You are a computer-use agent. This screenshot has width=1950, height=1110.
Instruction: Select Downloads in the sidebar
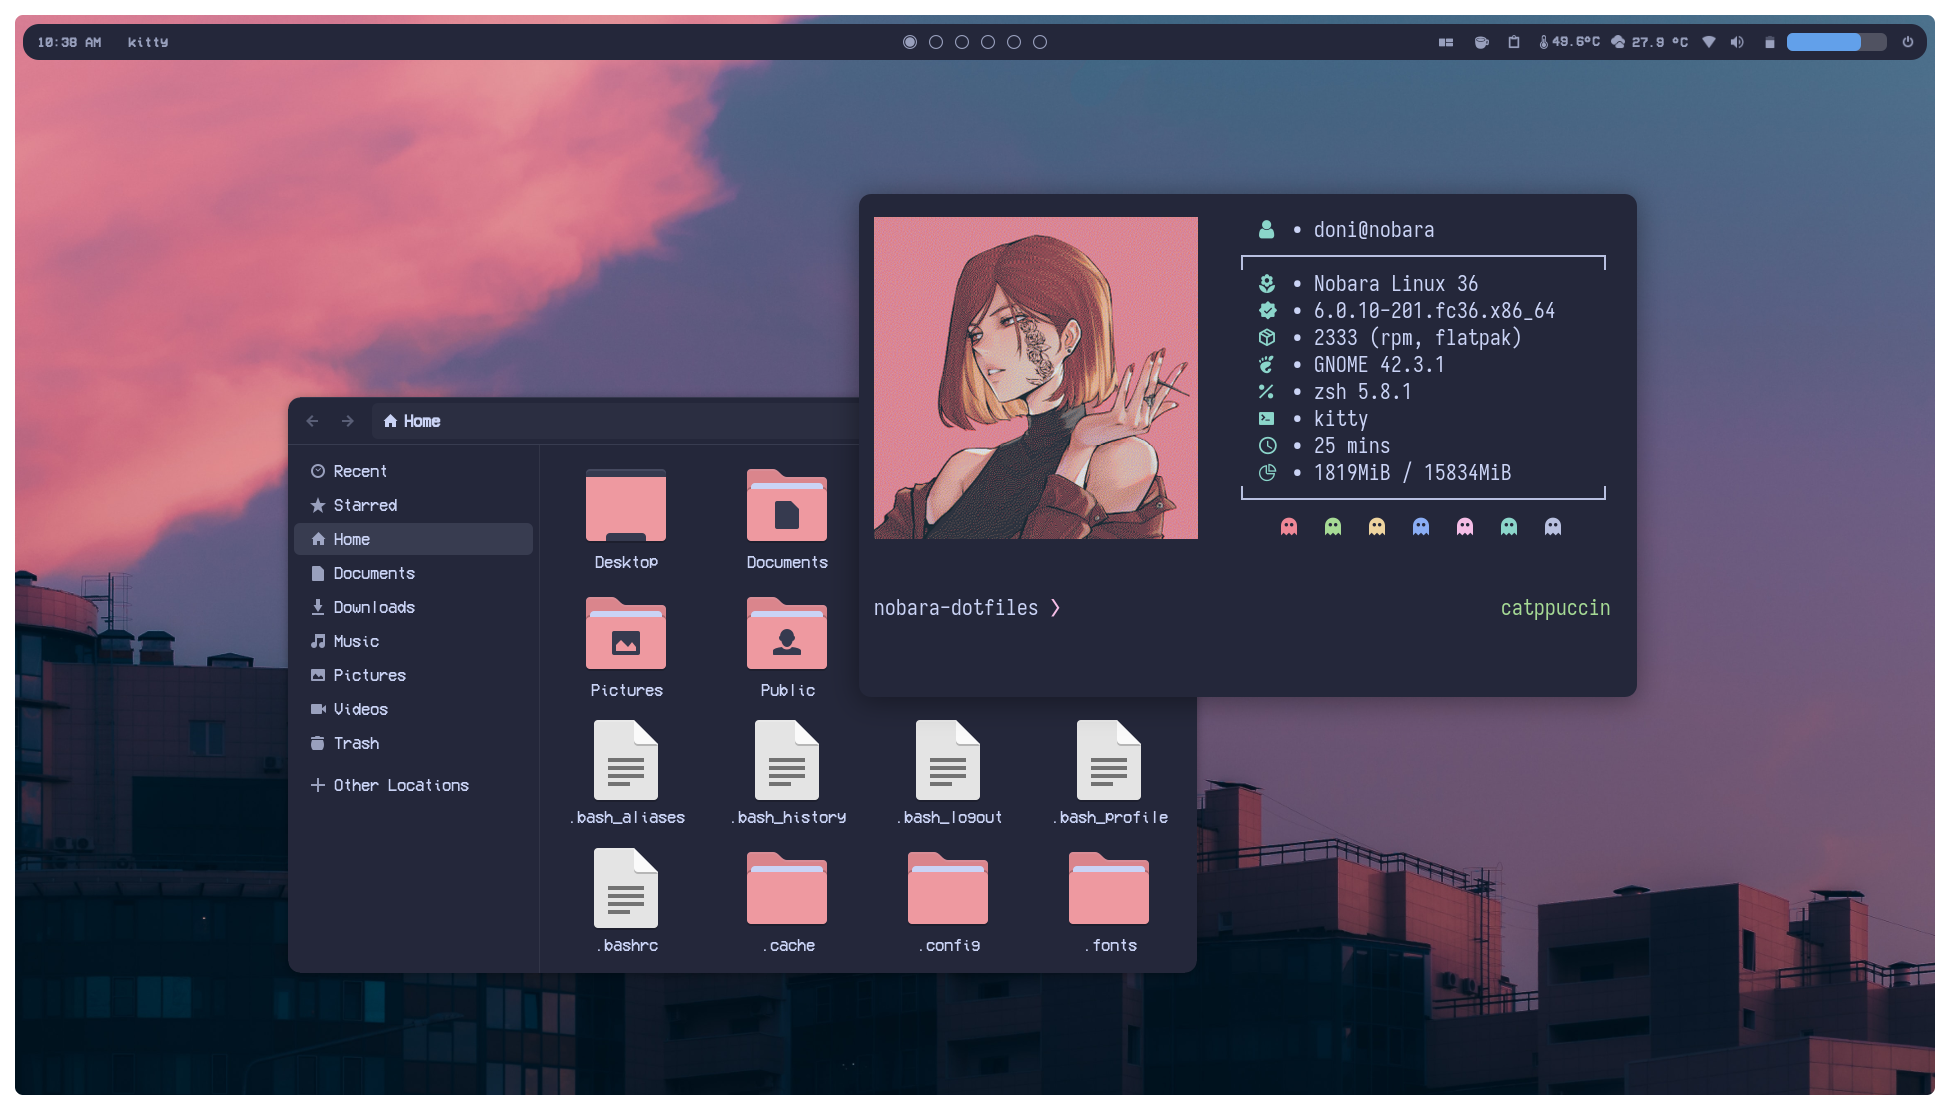[x=373, y=607]
